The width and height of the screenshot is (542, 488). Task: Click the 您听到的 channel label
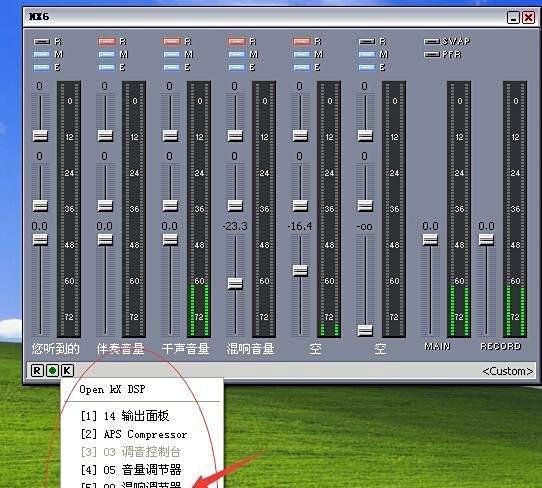(x=56, y=349)
